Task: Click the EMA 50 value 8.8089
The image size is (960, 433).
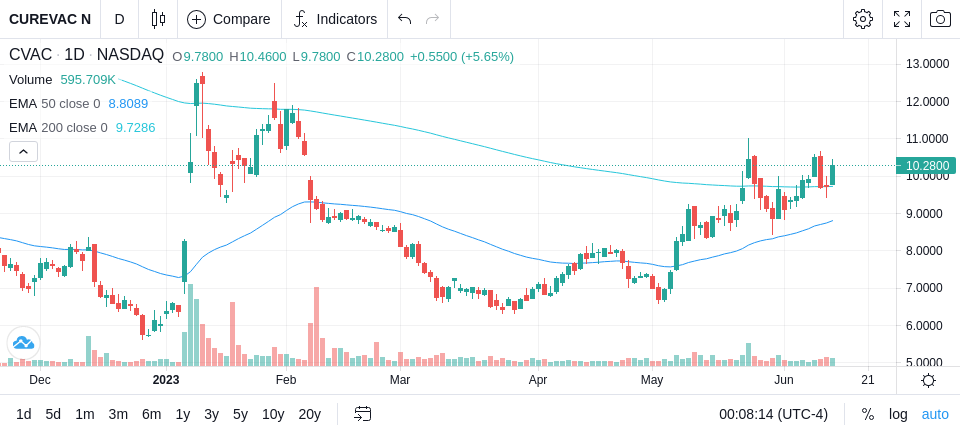Action: pyautogui.click(x=129, y=104)
